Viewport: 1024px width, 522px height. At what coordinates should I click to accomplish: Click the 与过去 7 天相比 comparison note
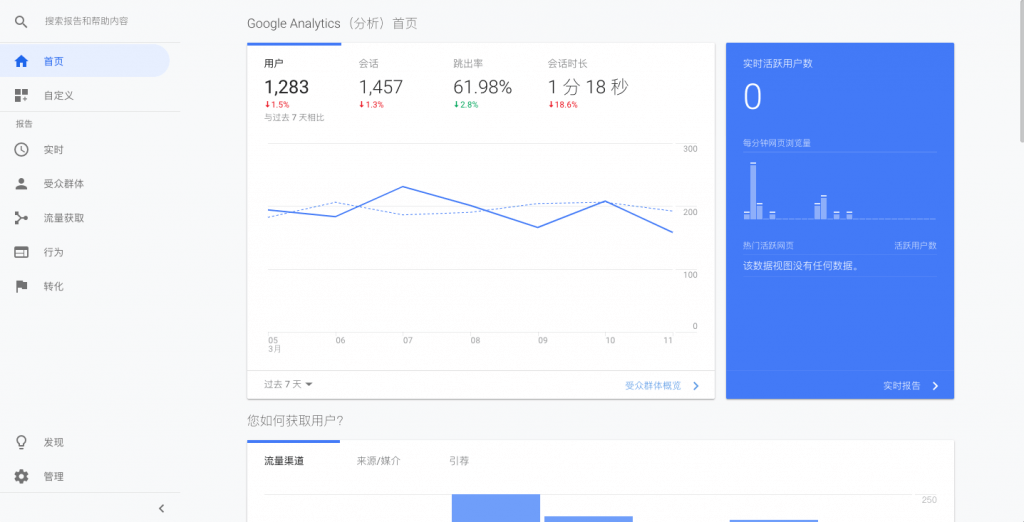click(294, 118)
